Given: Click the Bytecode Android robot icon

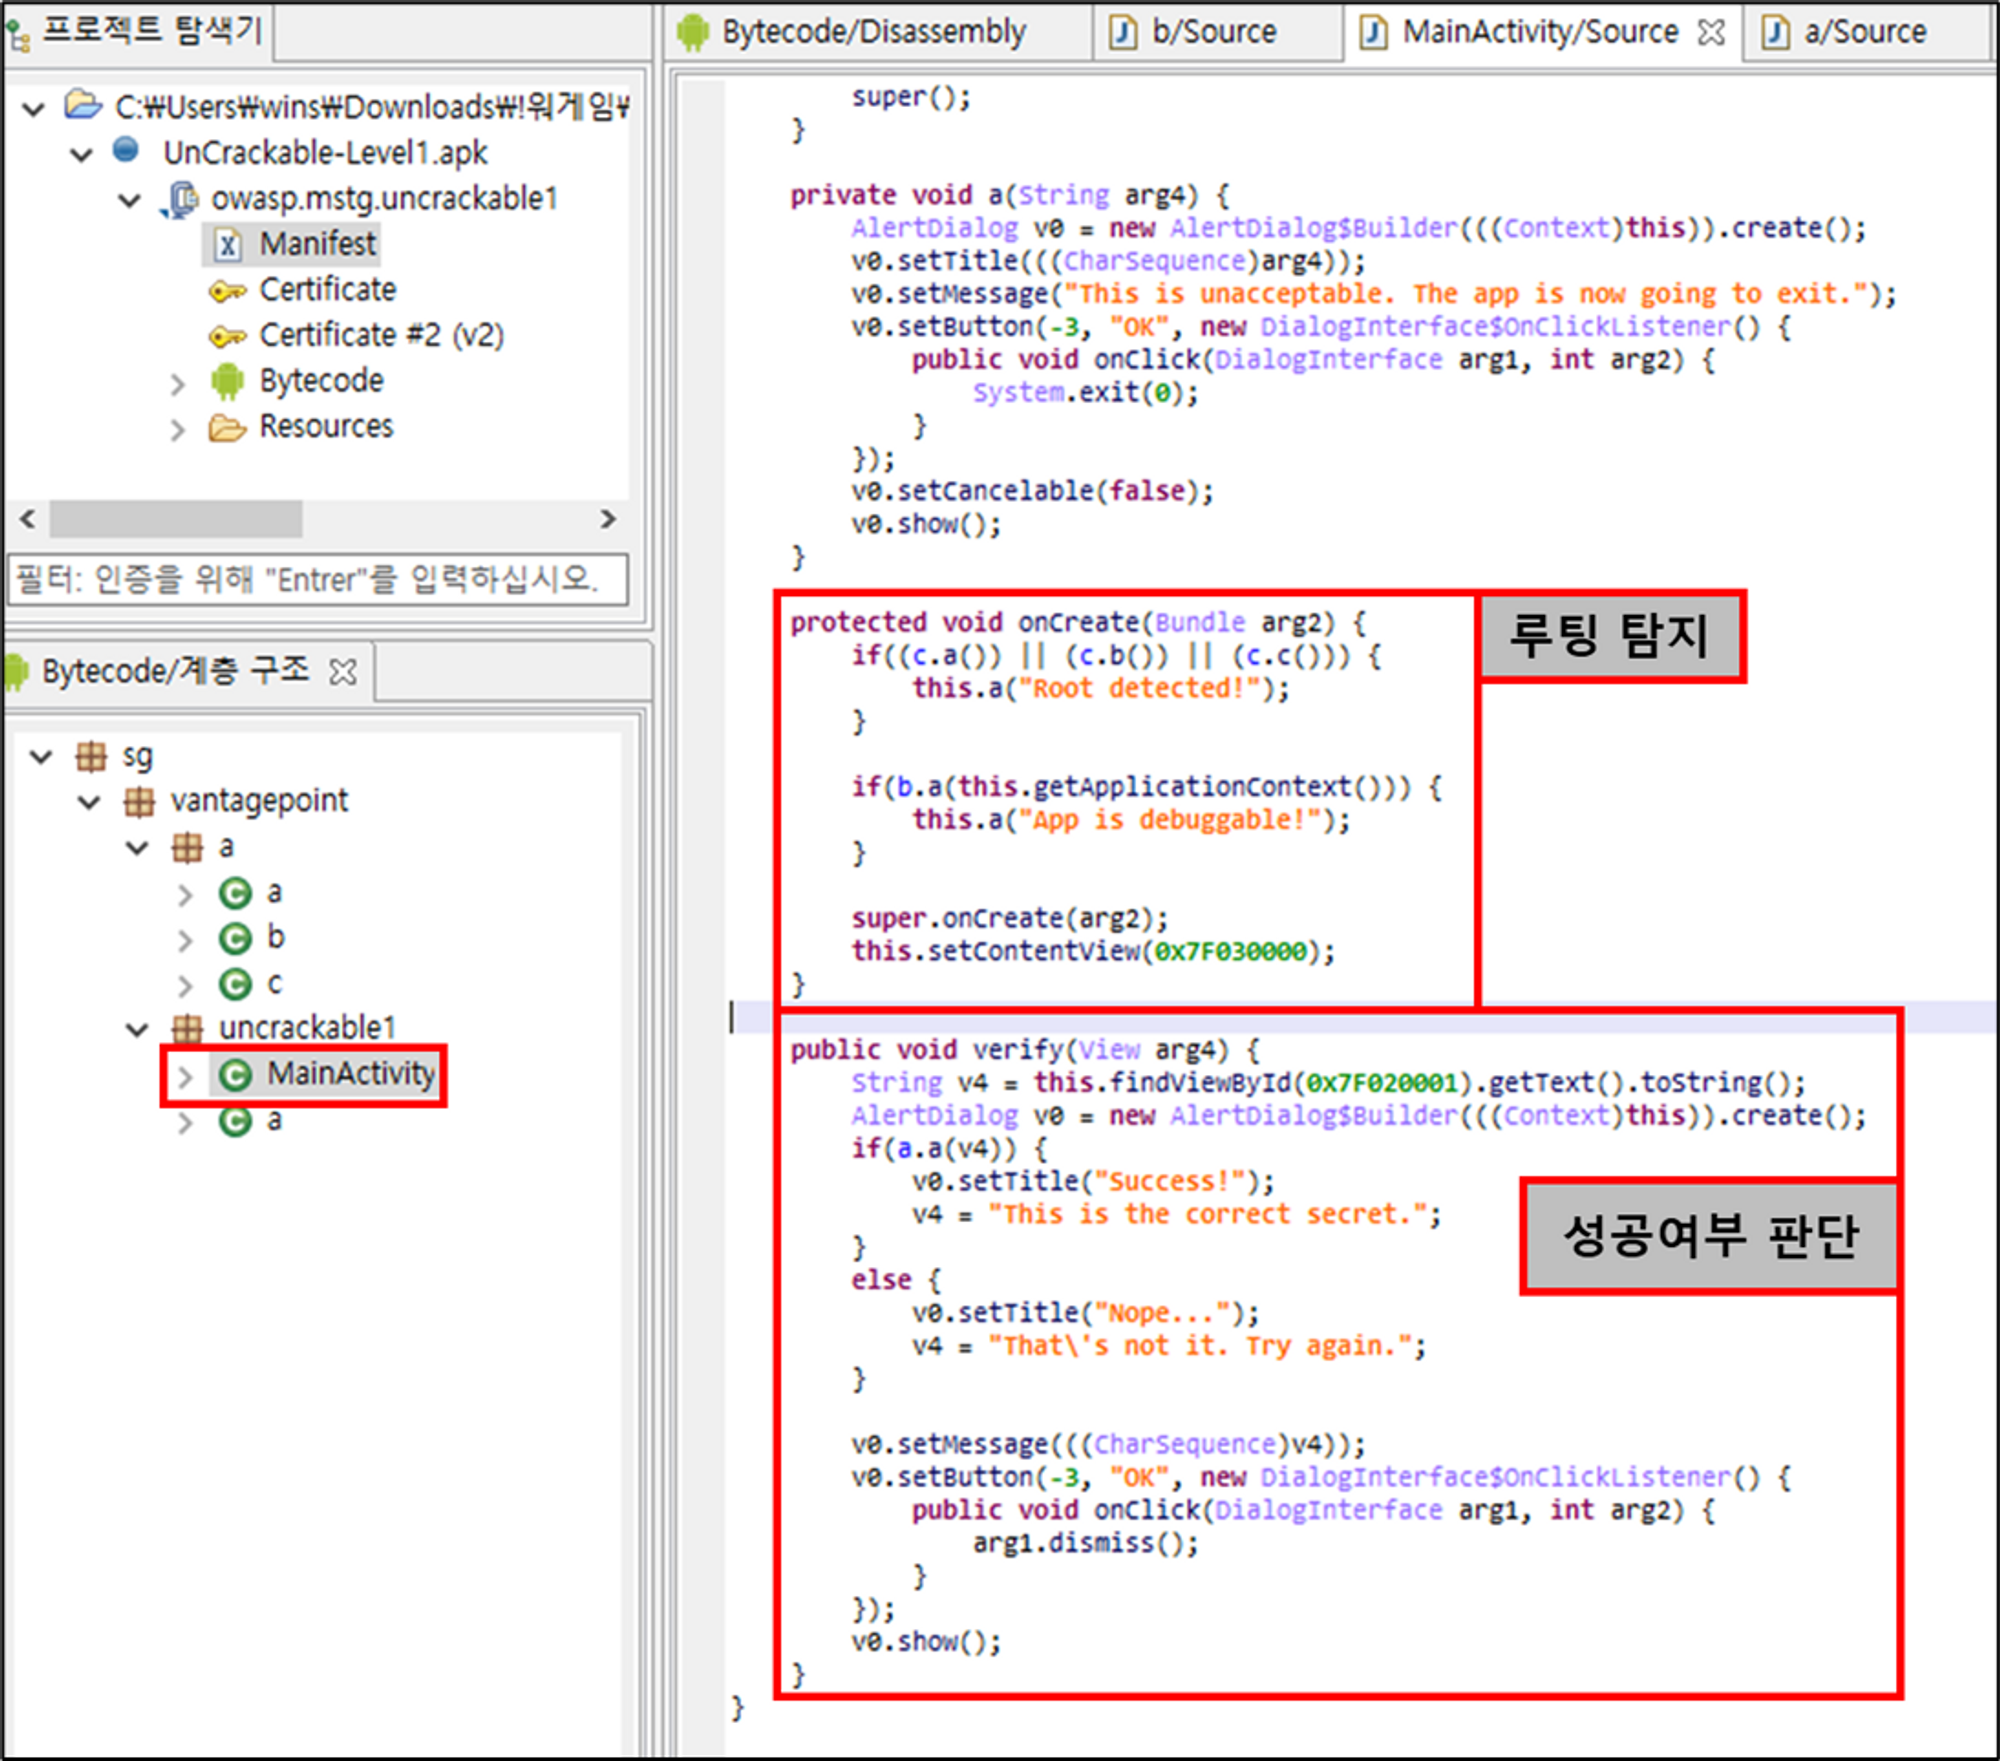Looking at the screenshot, I should [227, 381].
